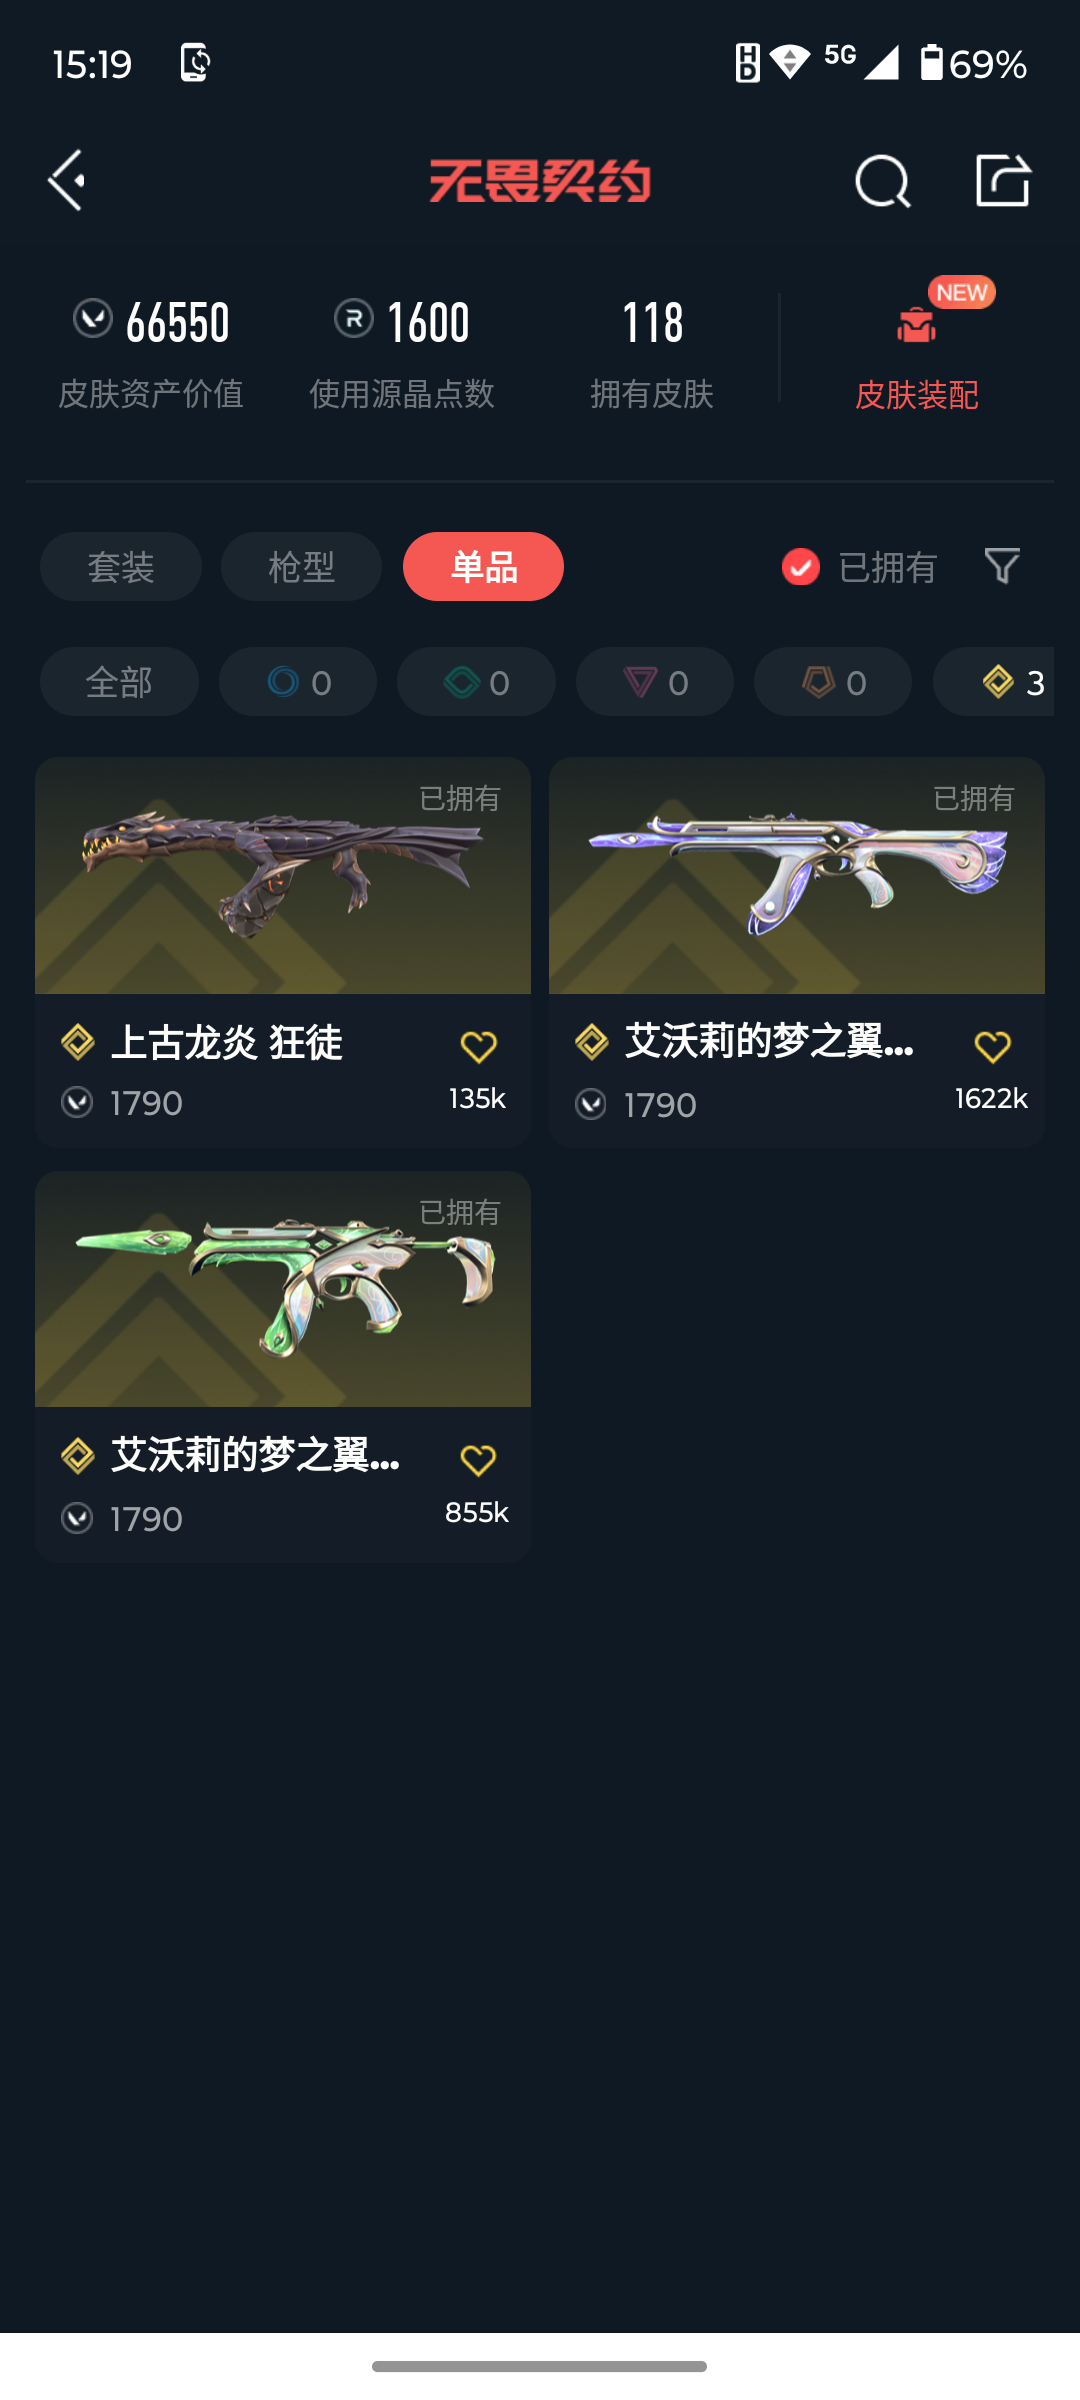This screenshot has height=2400, width=1080.
Task: Filter by blue circle rarity tier
Action: tap(298, 682)
